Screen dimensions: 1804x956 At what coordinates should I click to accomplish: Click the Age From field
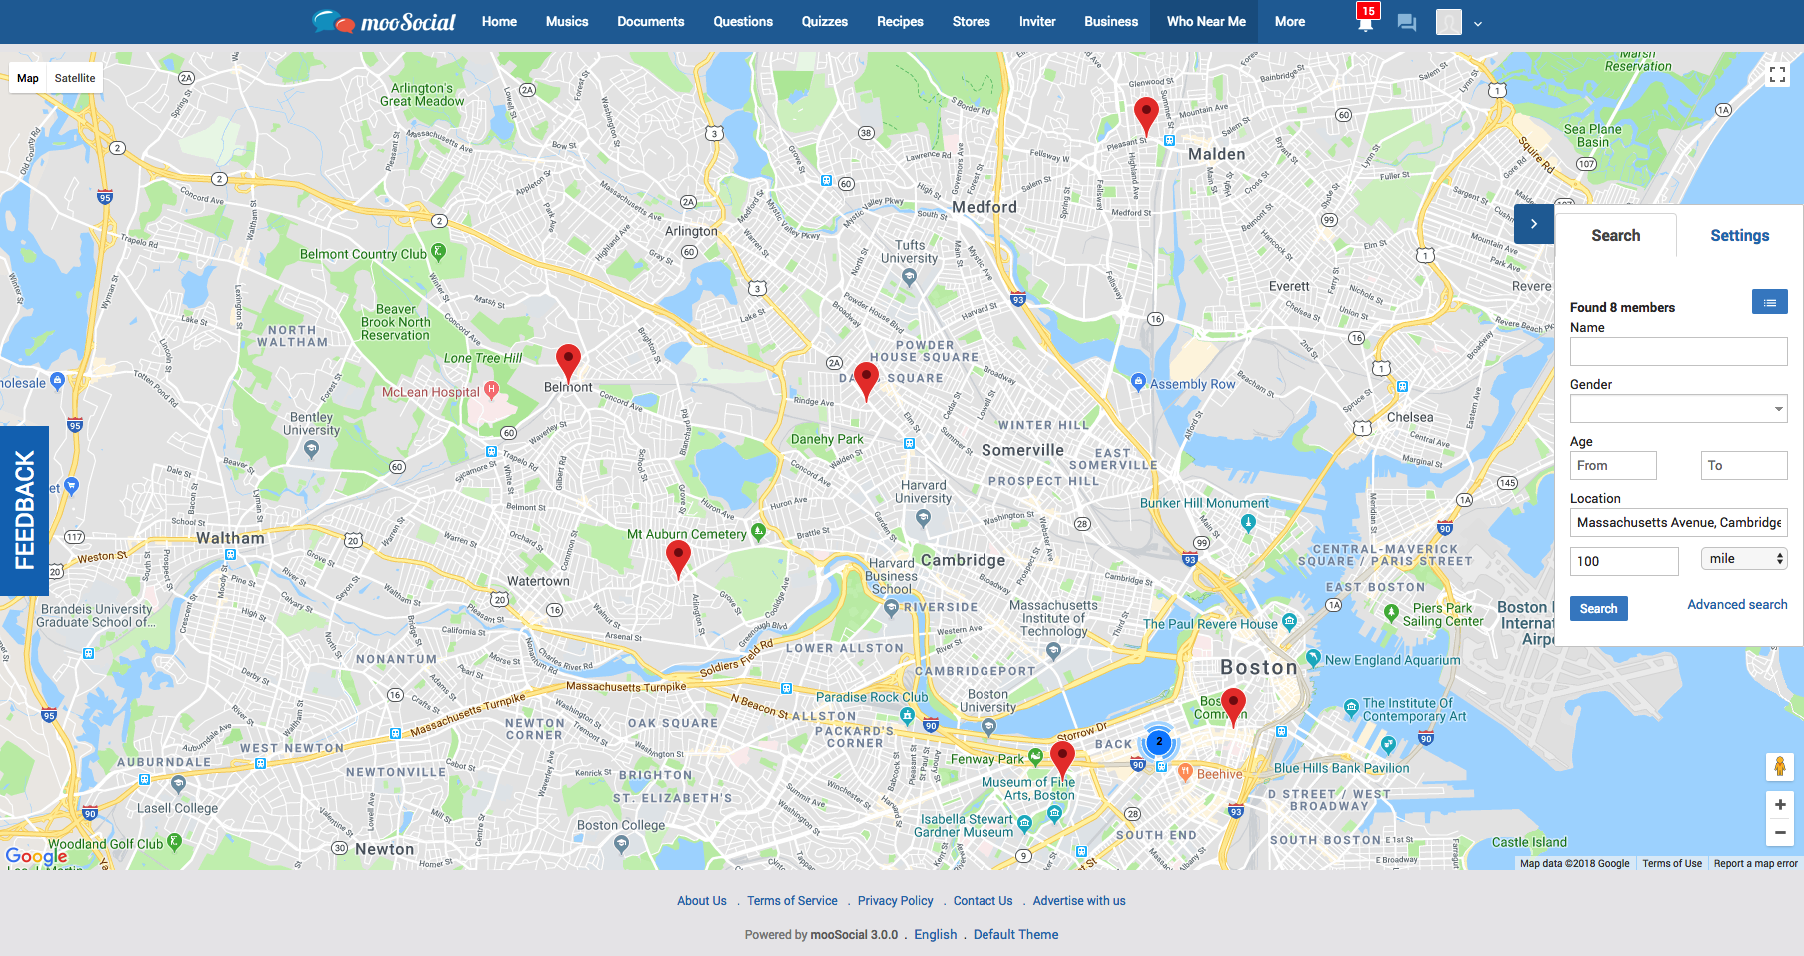(x=1613, y=465)
